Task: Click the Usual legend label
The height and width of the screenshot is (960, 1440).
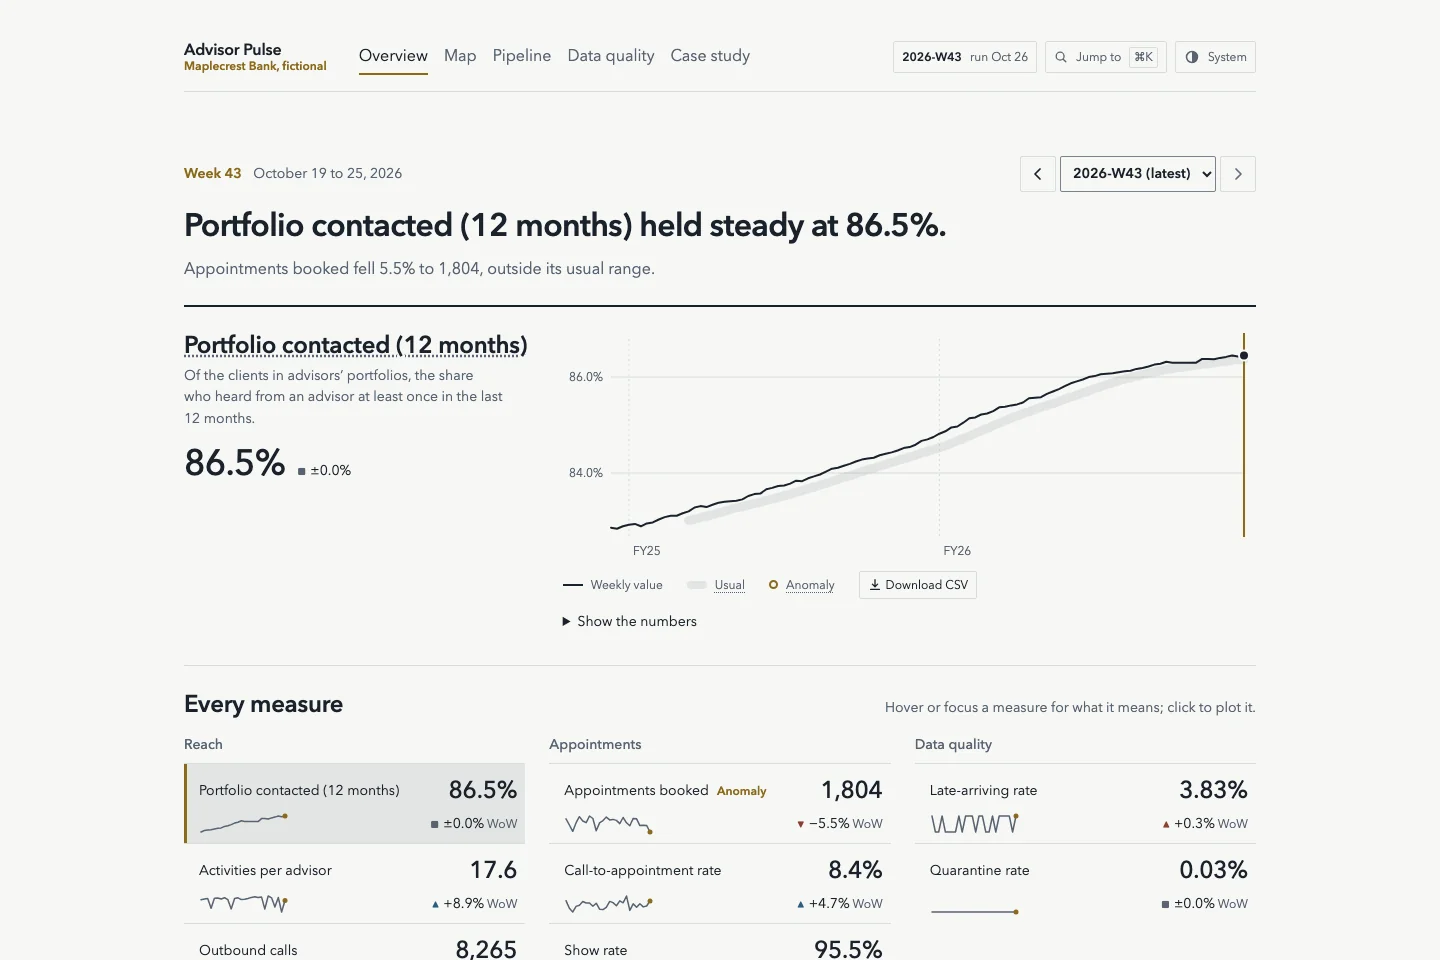Action: [729, 585]
